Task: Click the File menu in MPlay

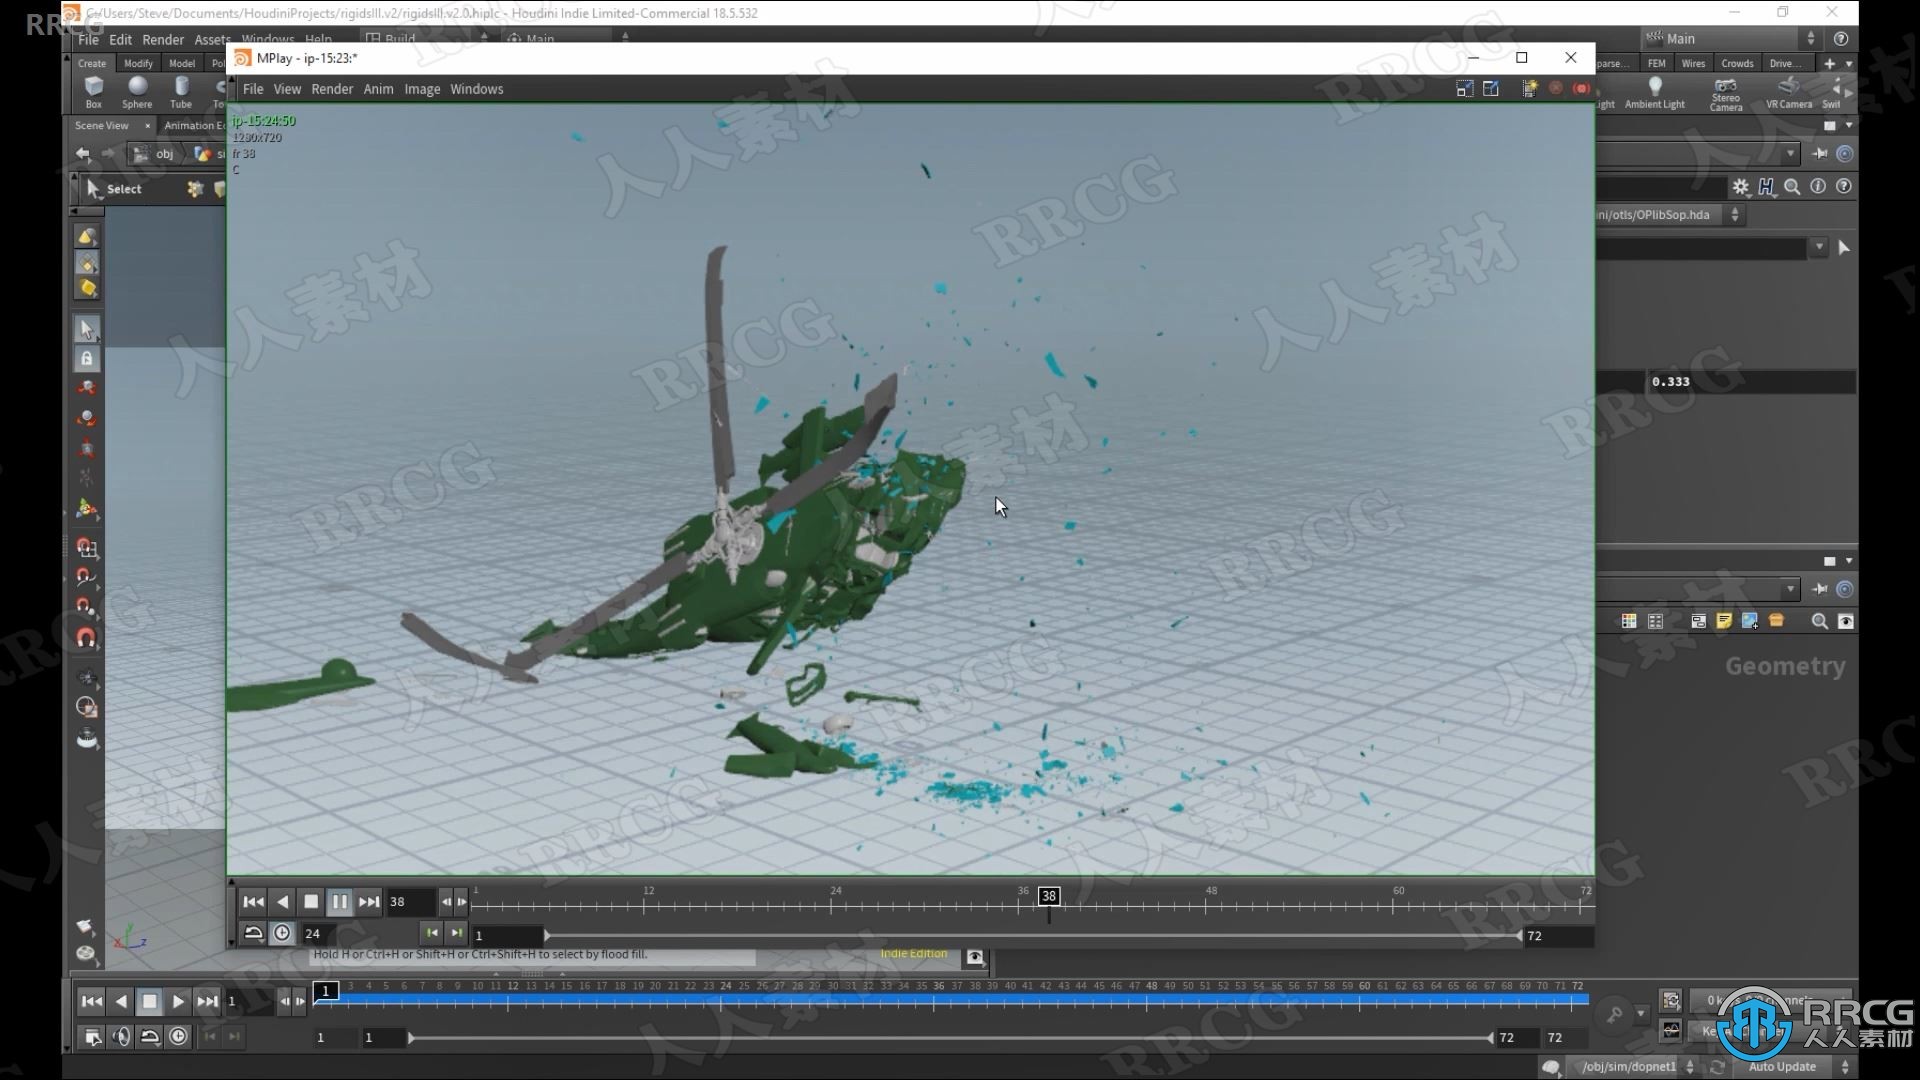Action: [x=252, y=88]
